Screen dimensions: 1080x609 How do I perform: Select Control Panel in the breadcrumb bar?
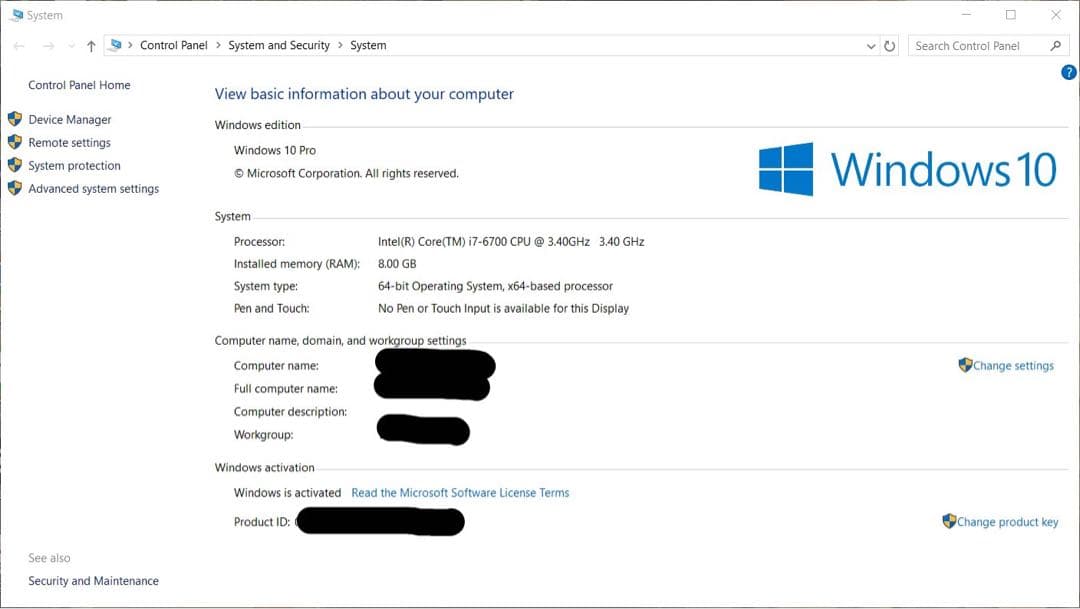pyautogui.click(x=174, y=45)
